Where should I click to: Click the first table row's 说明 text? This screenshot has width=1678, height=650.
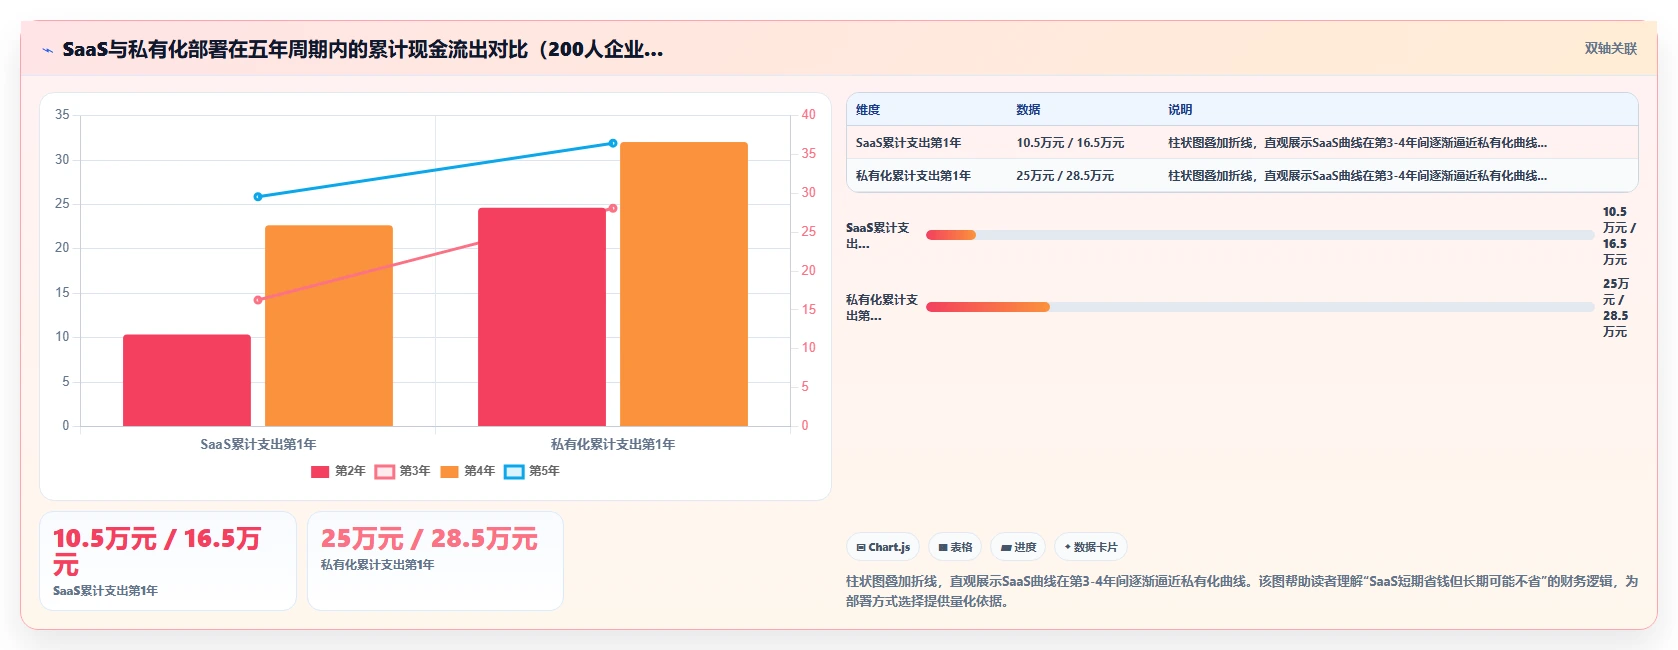1357,143
